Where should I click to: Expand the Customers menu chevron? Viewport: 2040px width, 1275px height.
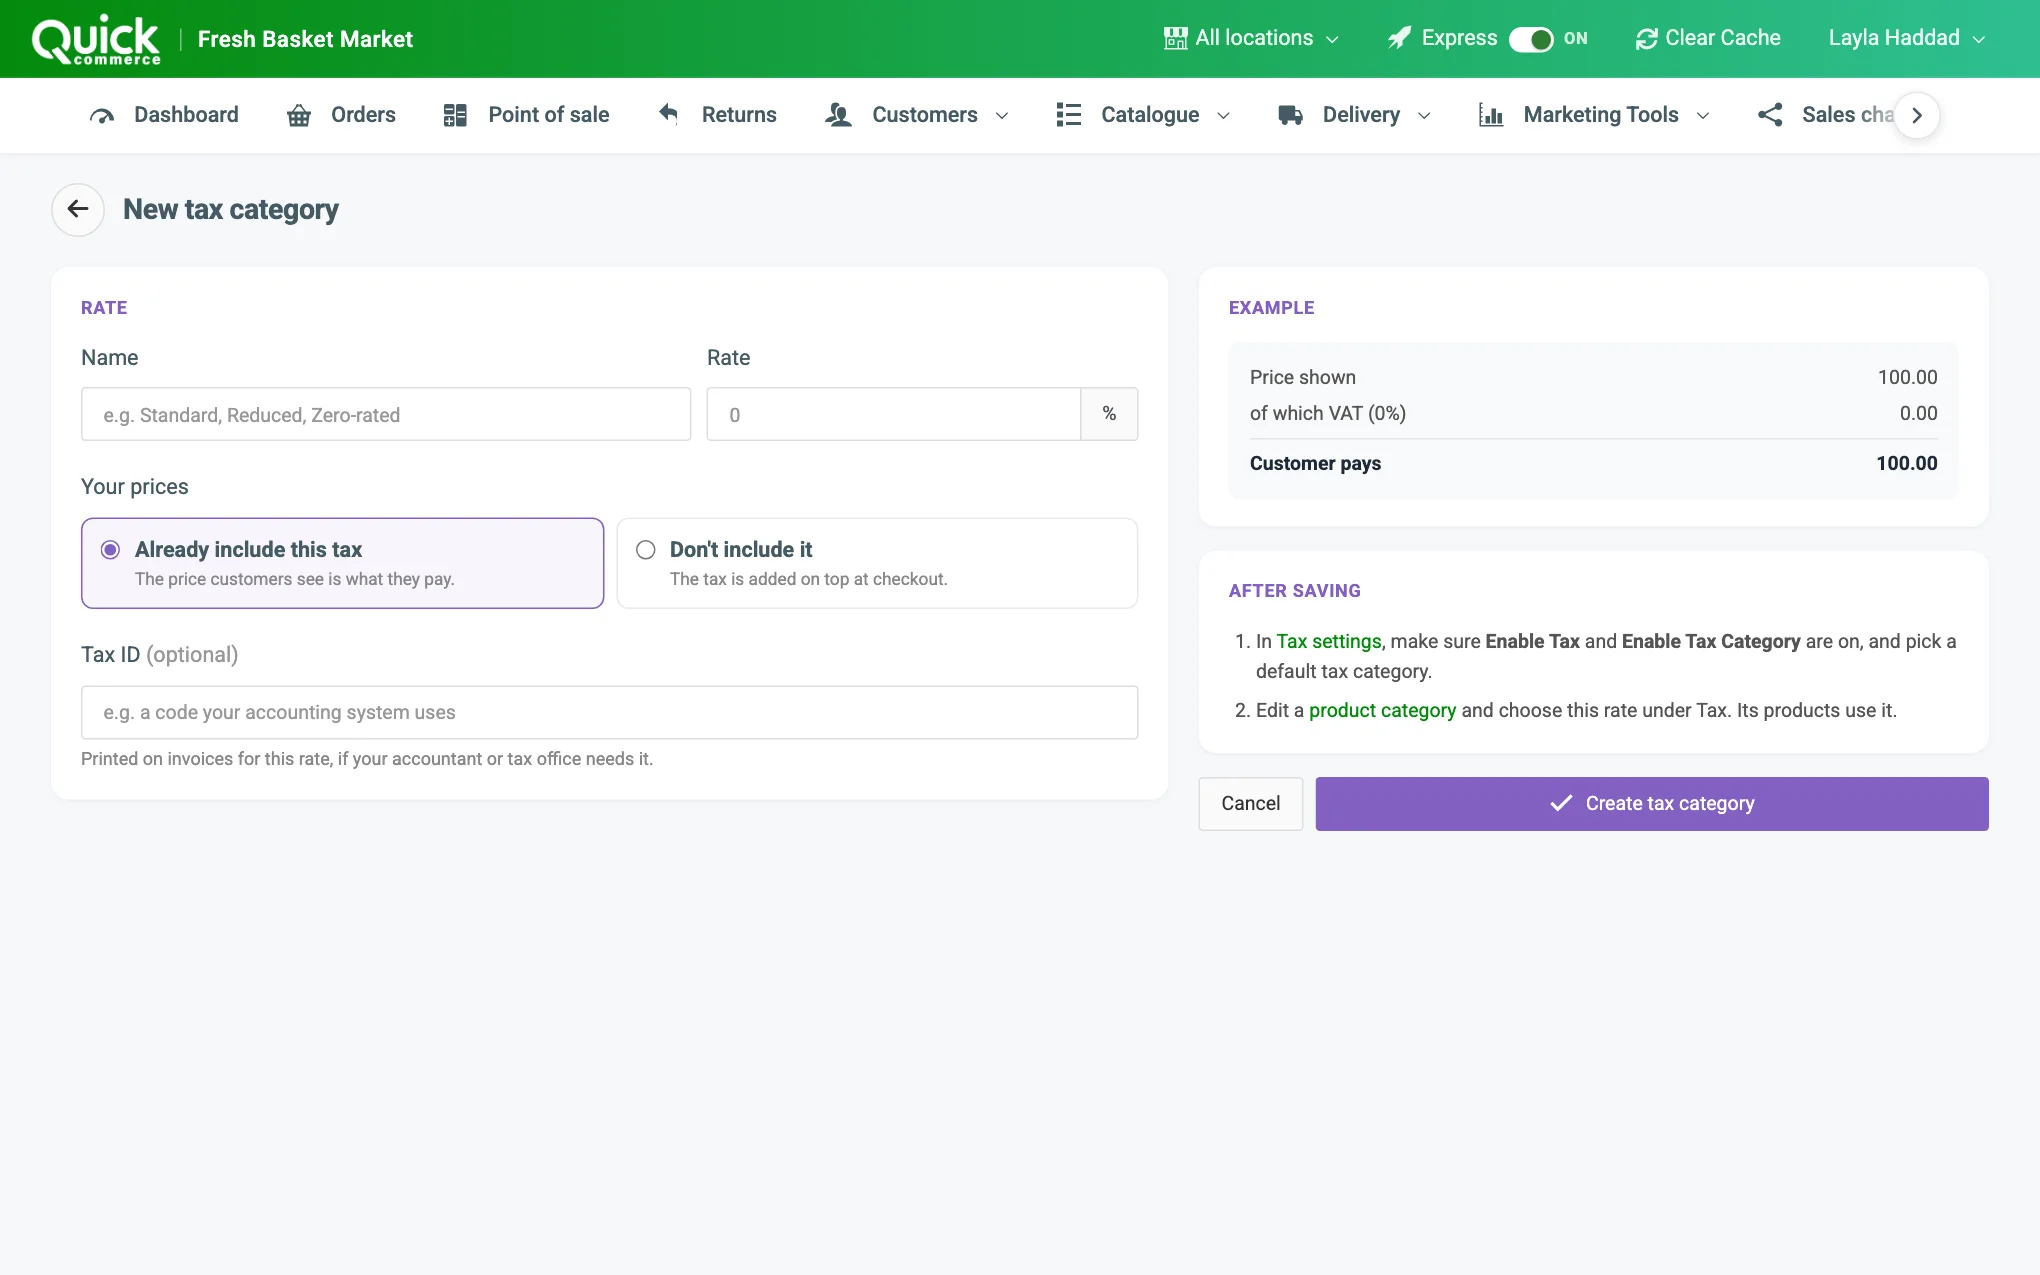pos(1002,116)
